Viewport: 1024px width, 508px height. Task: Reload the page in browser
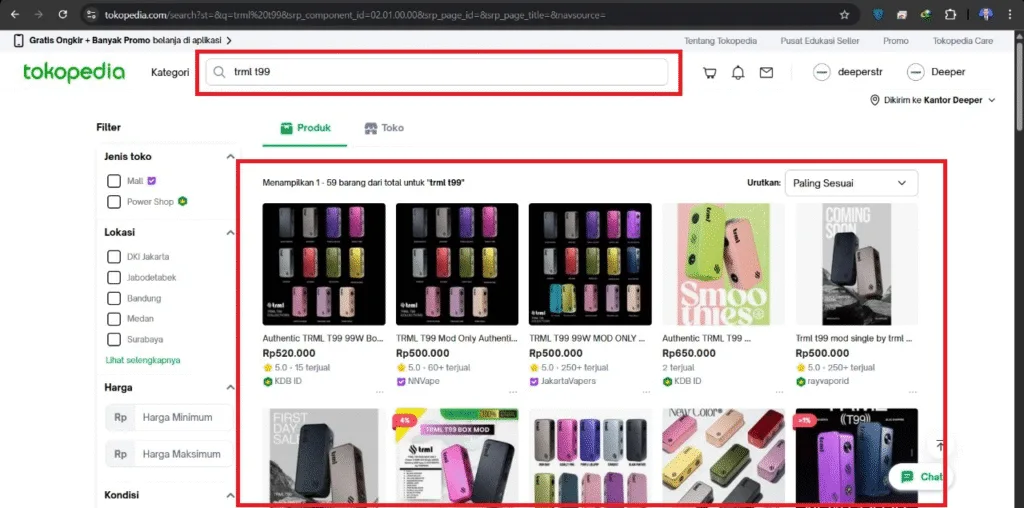pos(63,14)
